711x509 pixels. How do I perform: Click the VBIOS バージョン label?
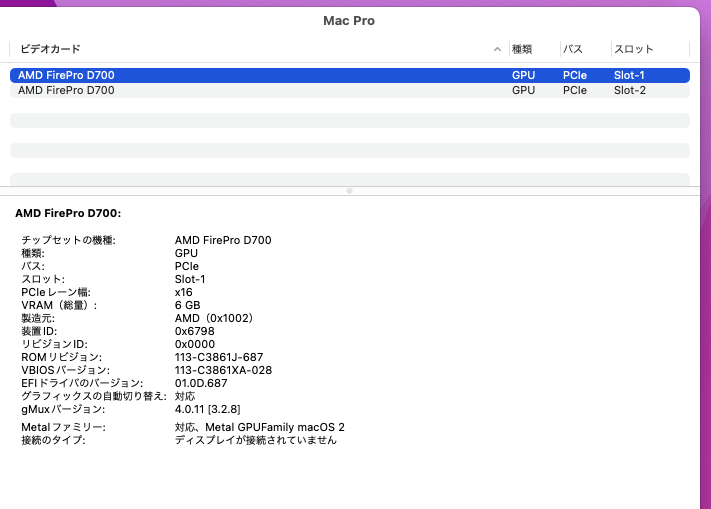point(65,370)
